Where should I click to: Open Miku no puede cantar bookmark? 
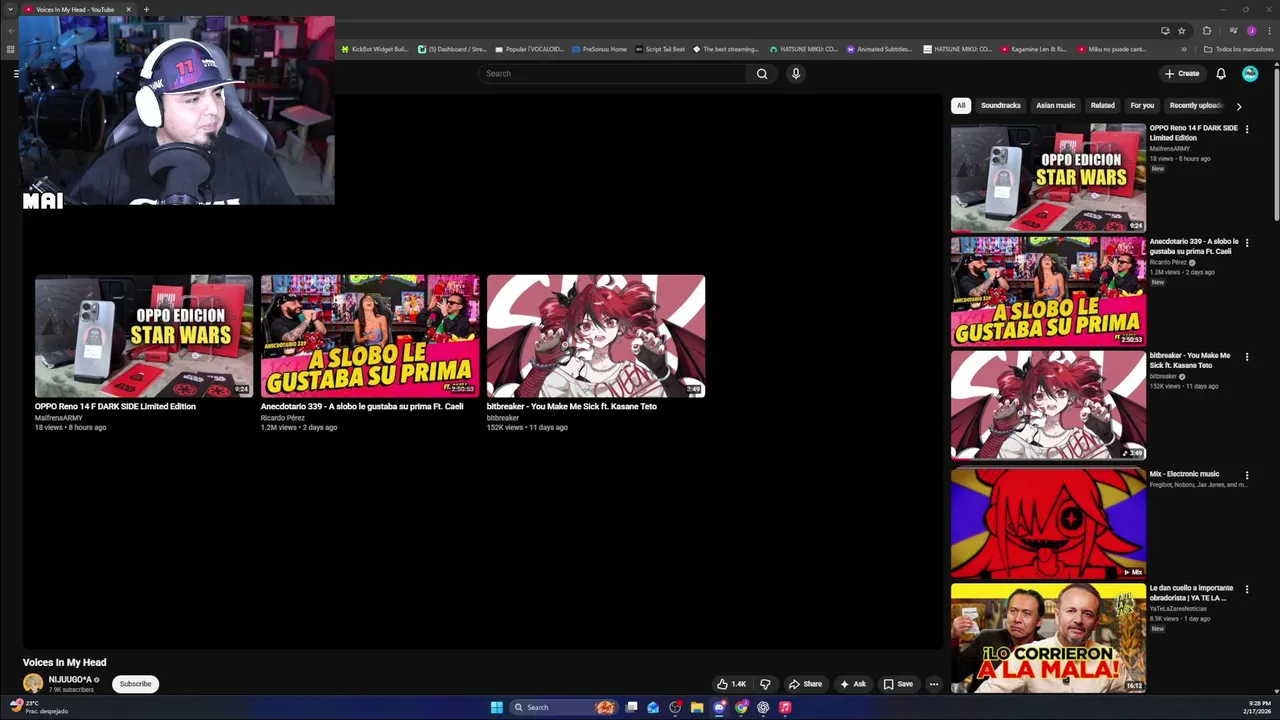coord(1111,49)
